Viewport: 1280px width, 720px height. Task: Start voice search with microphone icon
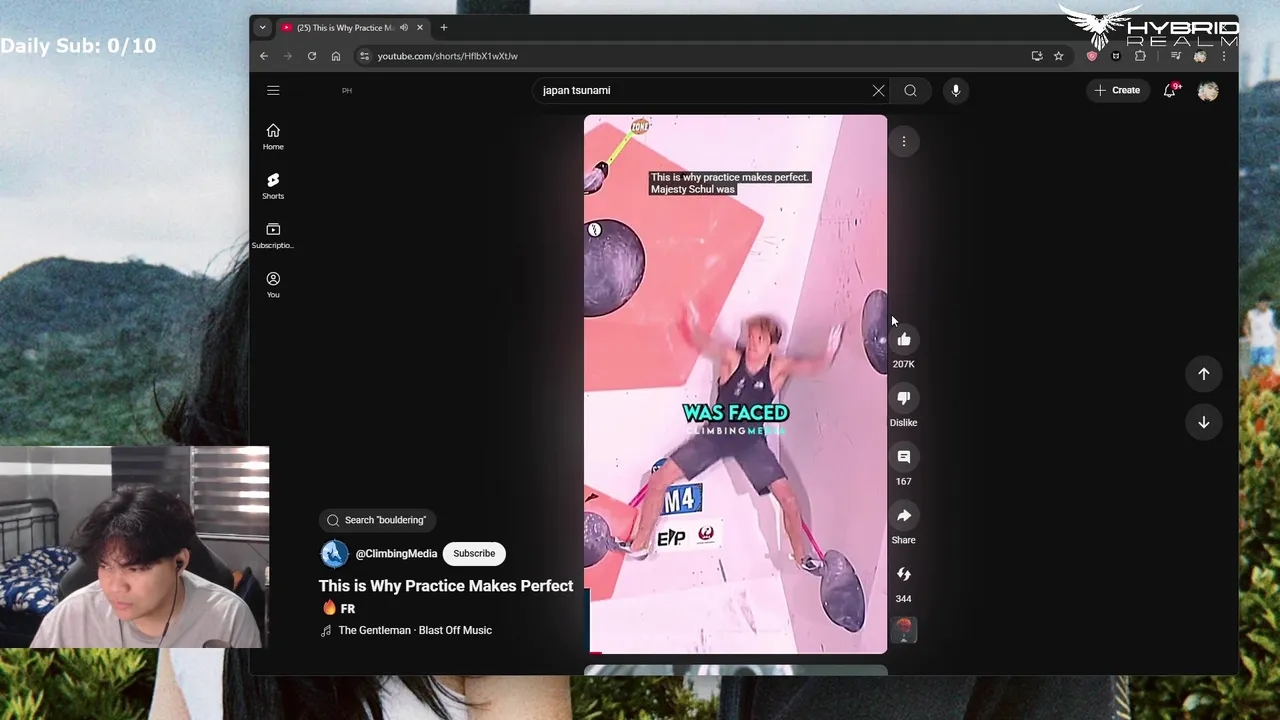956,90
